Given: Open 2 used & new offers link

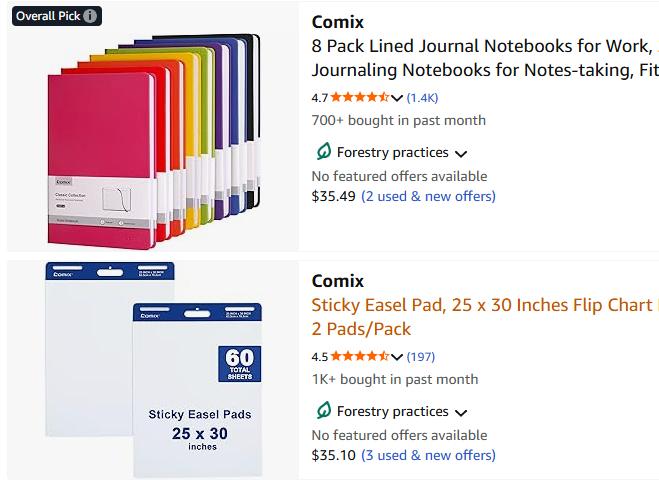Looking at the screenshot, I should click(x=428, y=196).
